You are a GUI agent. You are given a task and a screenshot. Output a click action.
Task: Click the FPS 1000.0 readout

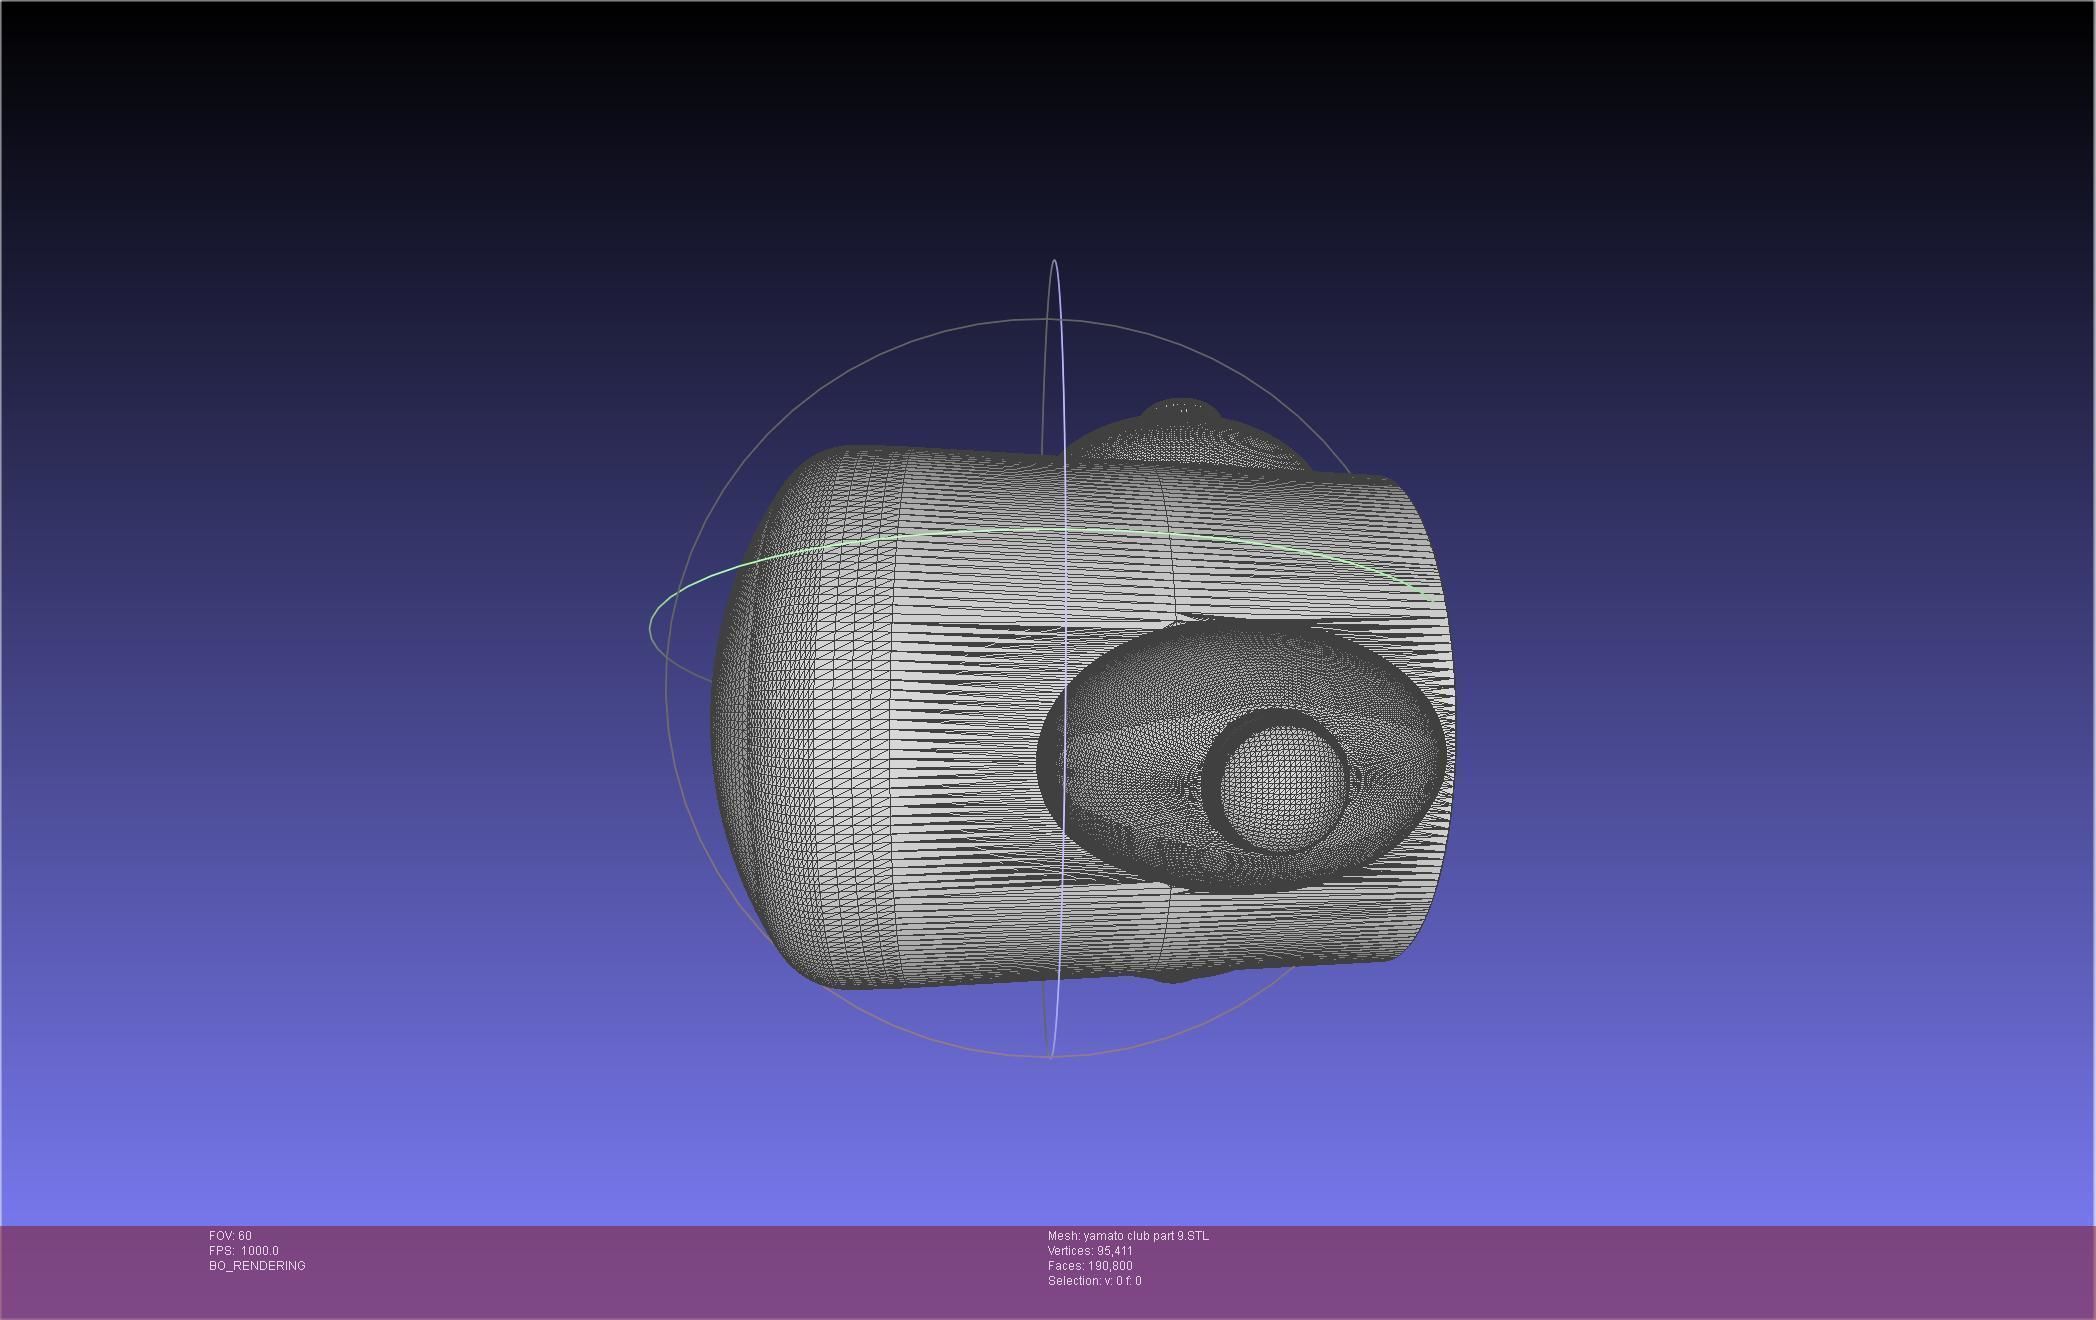click(x=244, y=1251)
